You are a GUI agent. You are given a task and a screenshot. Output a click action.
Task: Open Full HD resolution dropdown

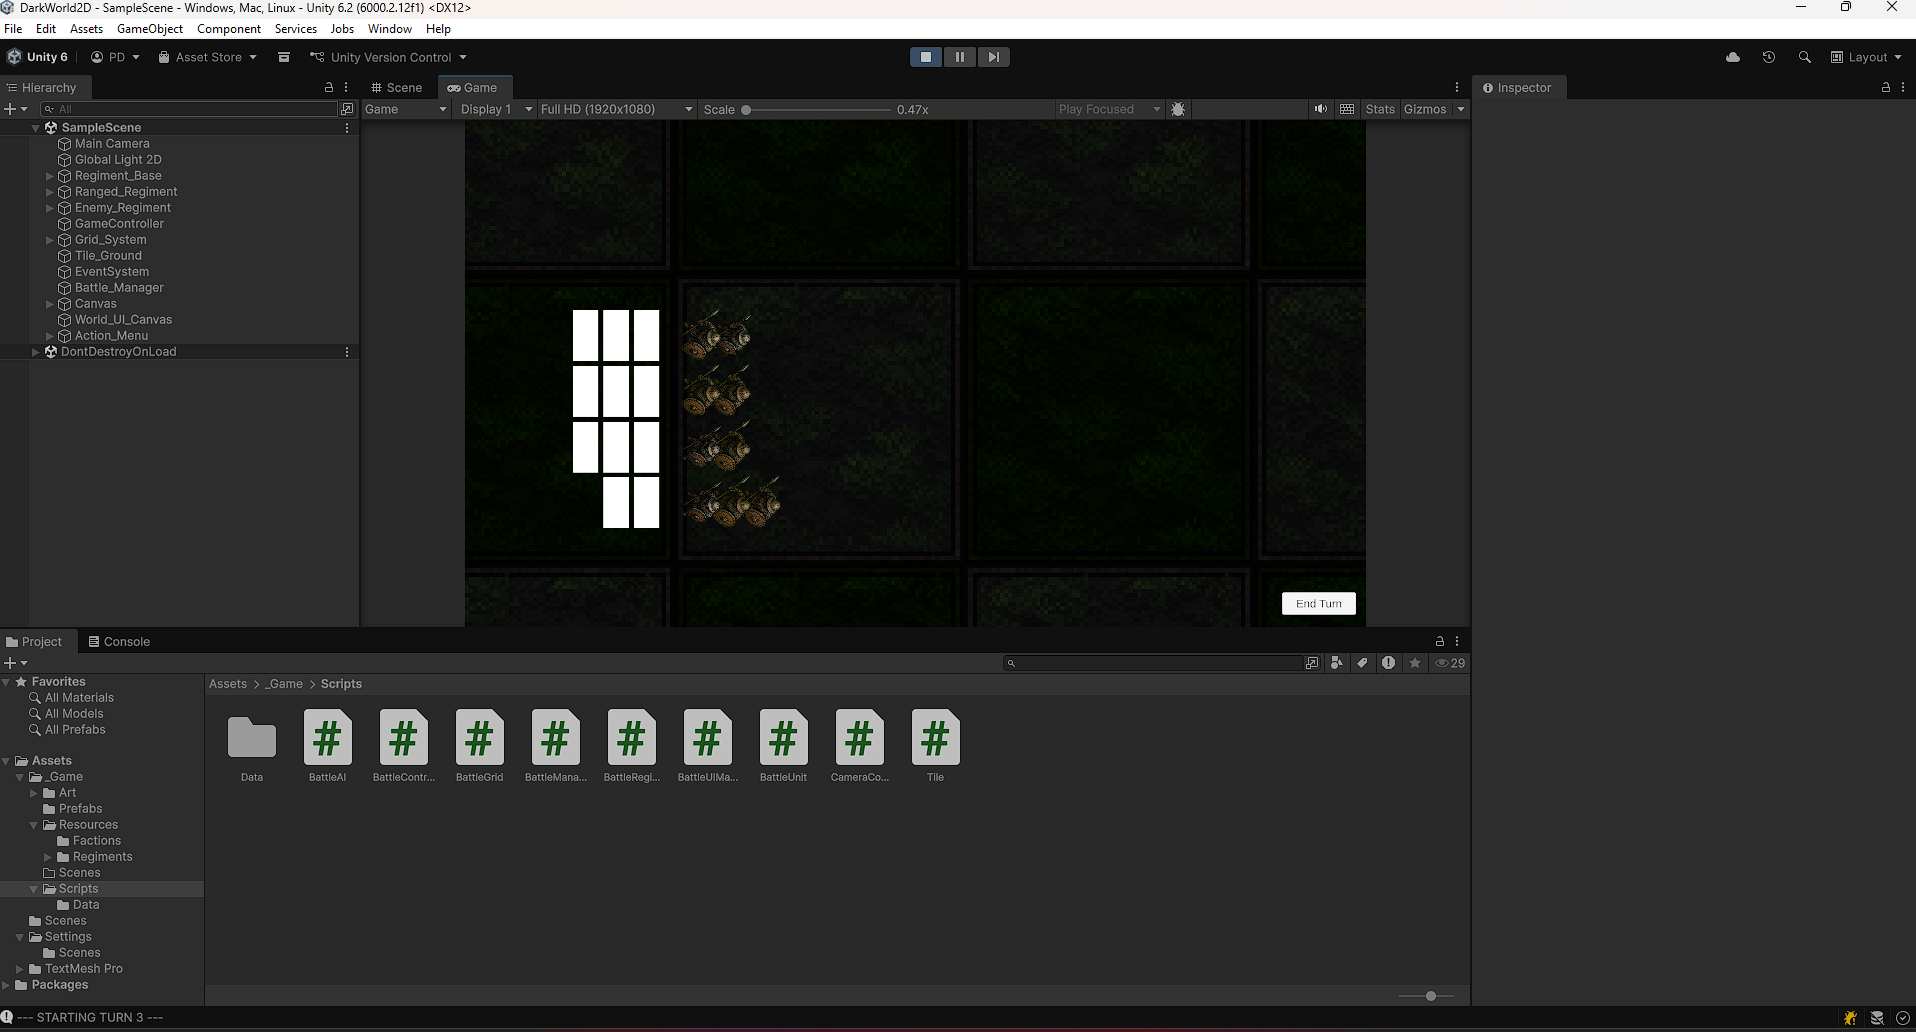616,109
